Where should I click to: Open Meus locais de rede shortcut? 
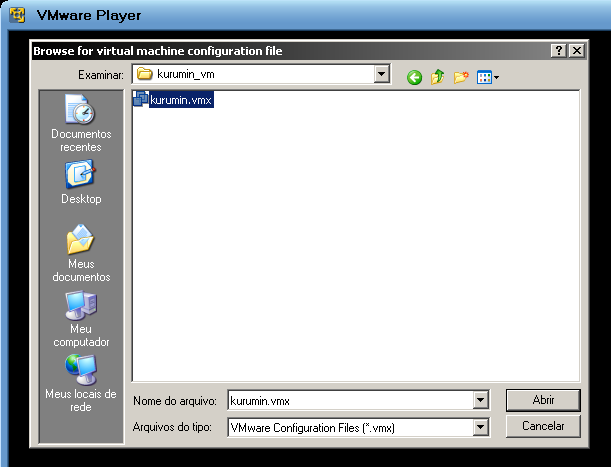(81, 383)
